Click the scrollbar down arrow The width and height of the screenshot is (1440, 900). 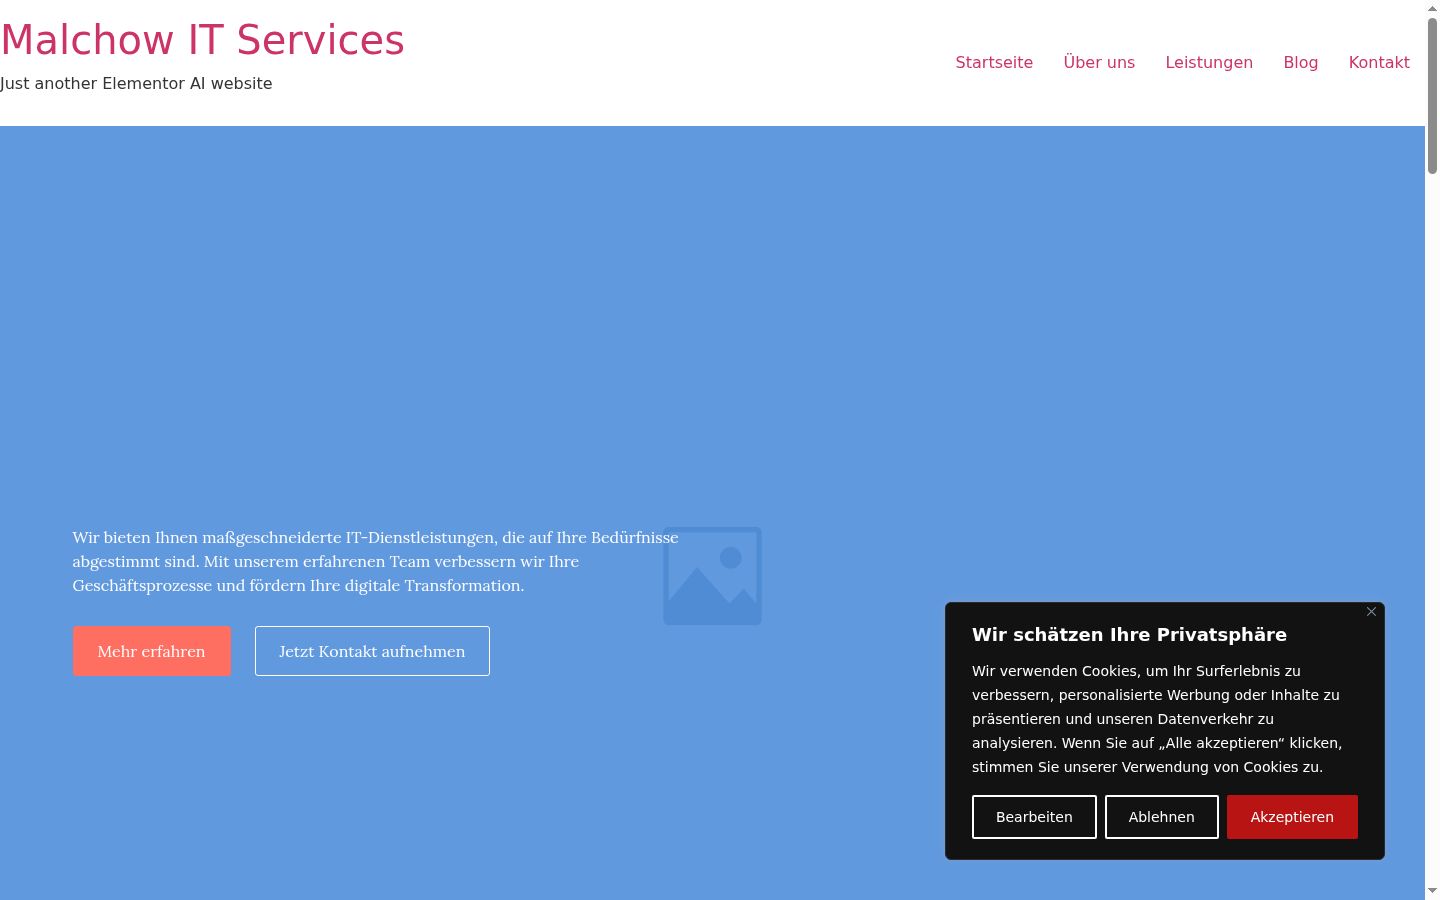1432,891
